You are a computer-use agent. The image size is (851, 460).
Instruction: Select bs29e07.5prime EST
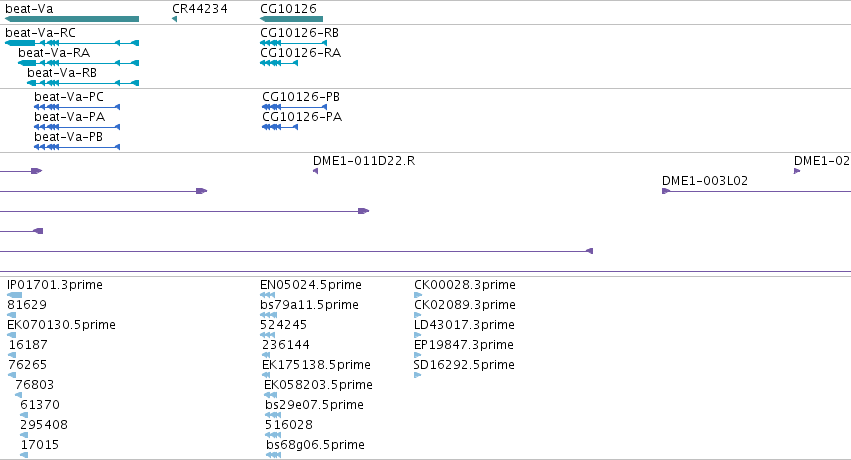pos(273,415)
